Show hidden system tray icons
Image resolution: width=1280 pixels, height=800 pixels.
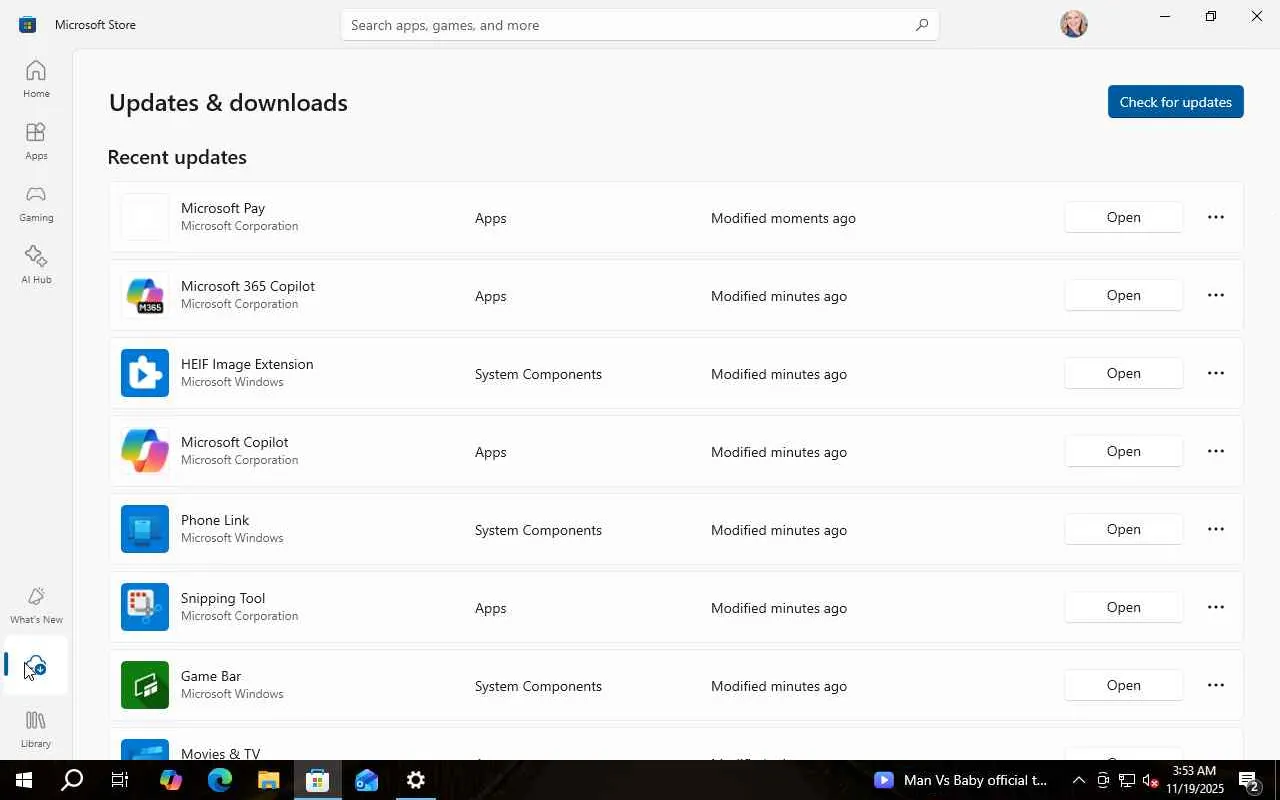tap(1079, 780)
